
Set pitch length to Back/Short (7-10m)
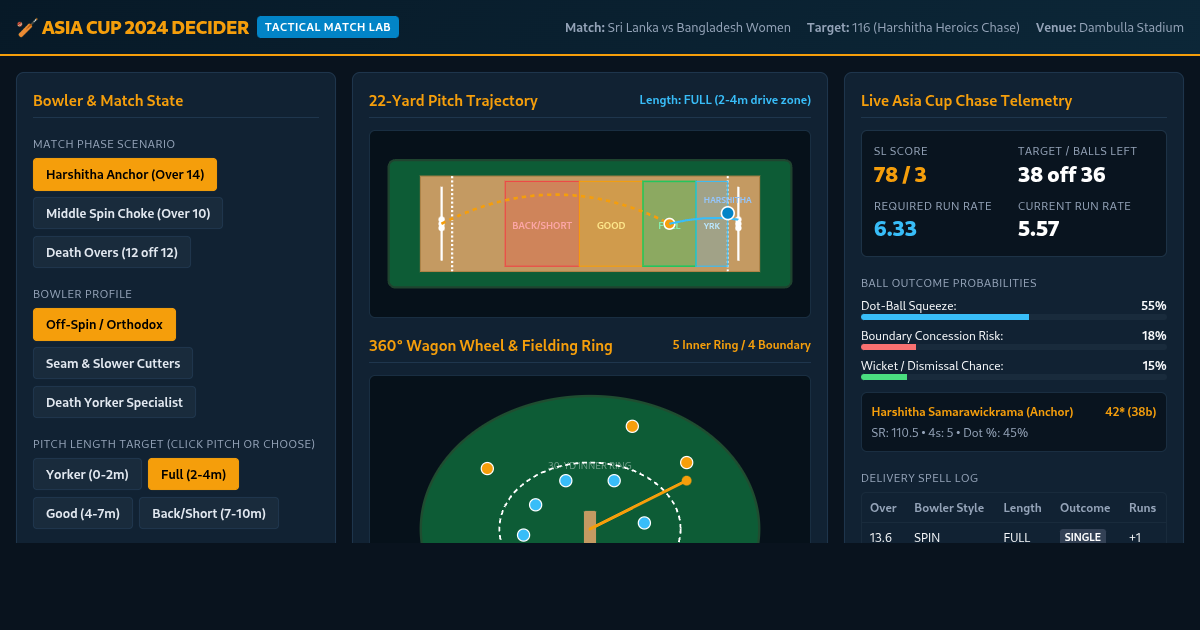pyautogui.click(x=209, y=513)
